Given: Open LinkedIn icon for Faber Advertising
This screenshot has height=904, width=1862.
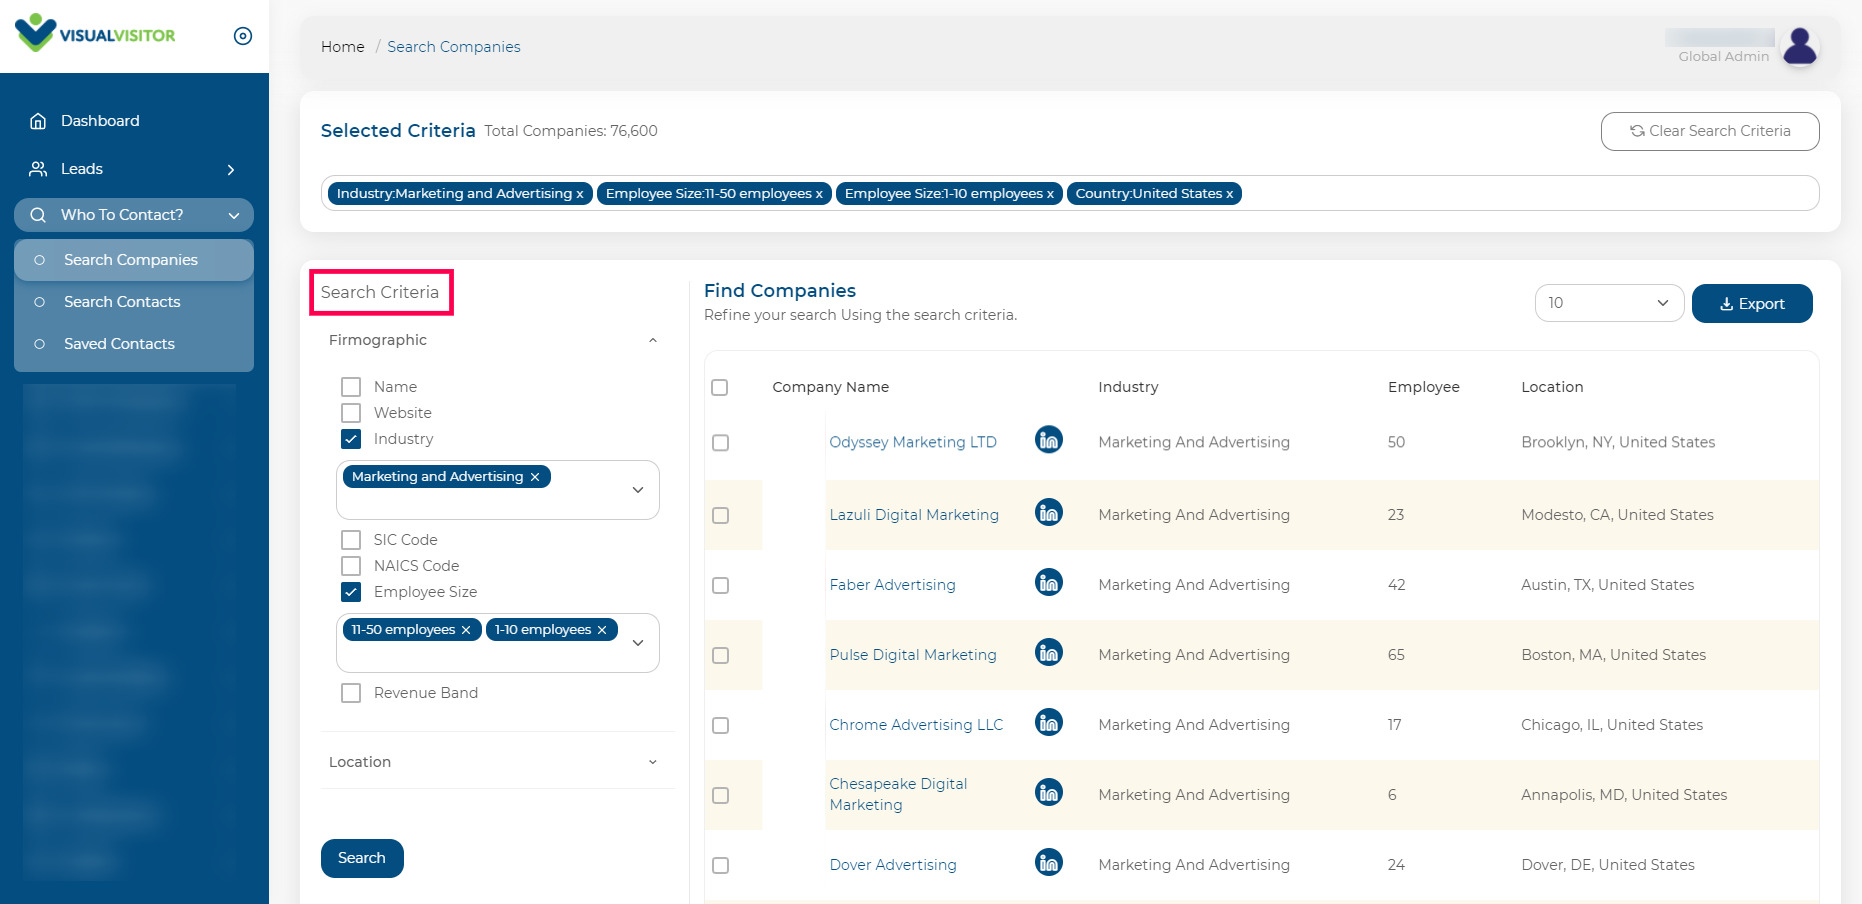Looking at the screenshot, I should [1048, 583].
